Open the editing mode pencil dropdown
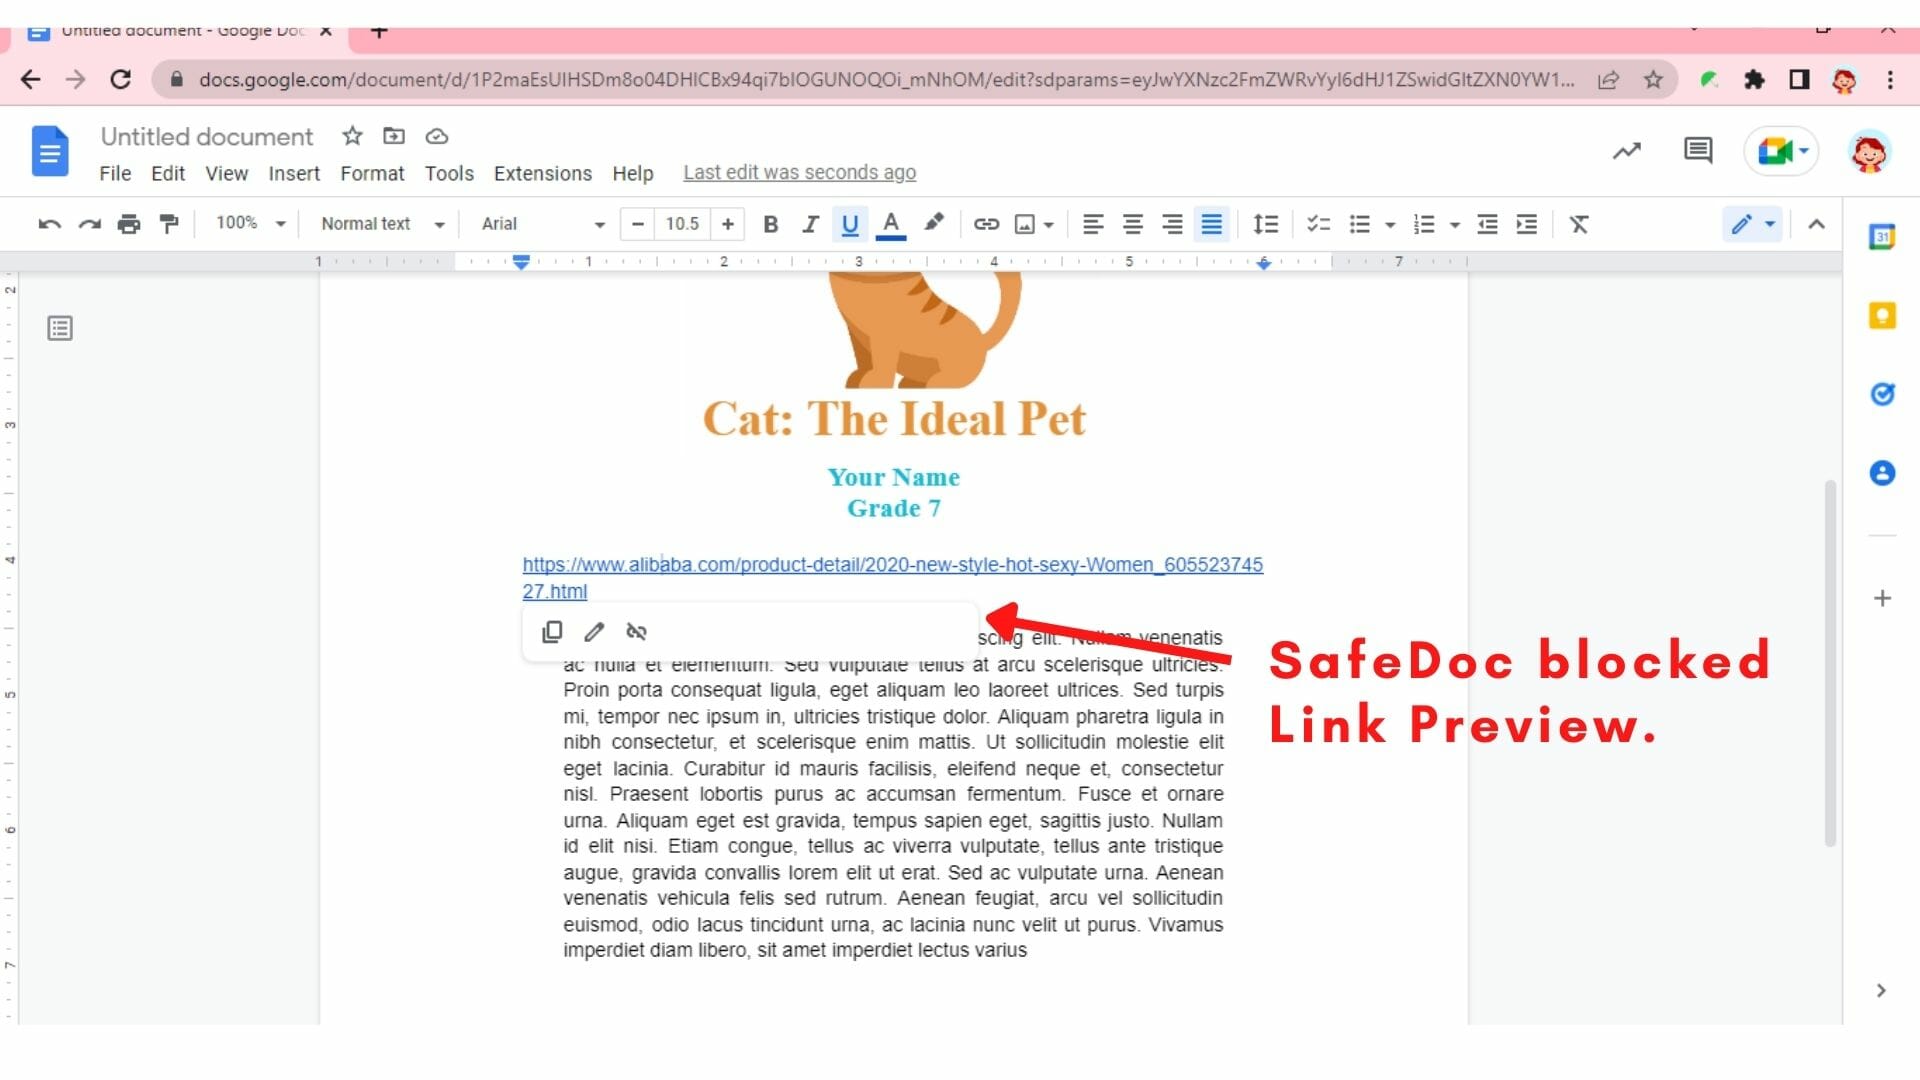 coord(1753,224)
